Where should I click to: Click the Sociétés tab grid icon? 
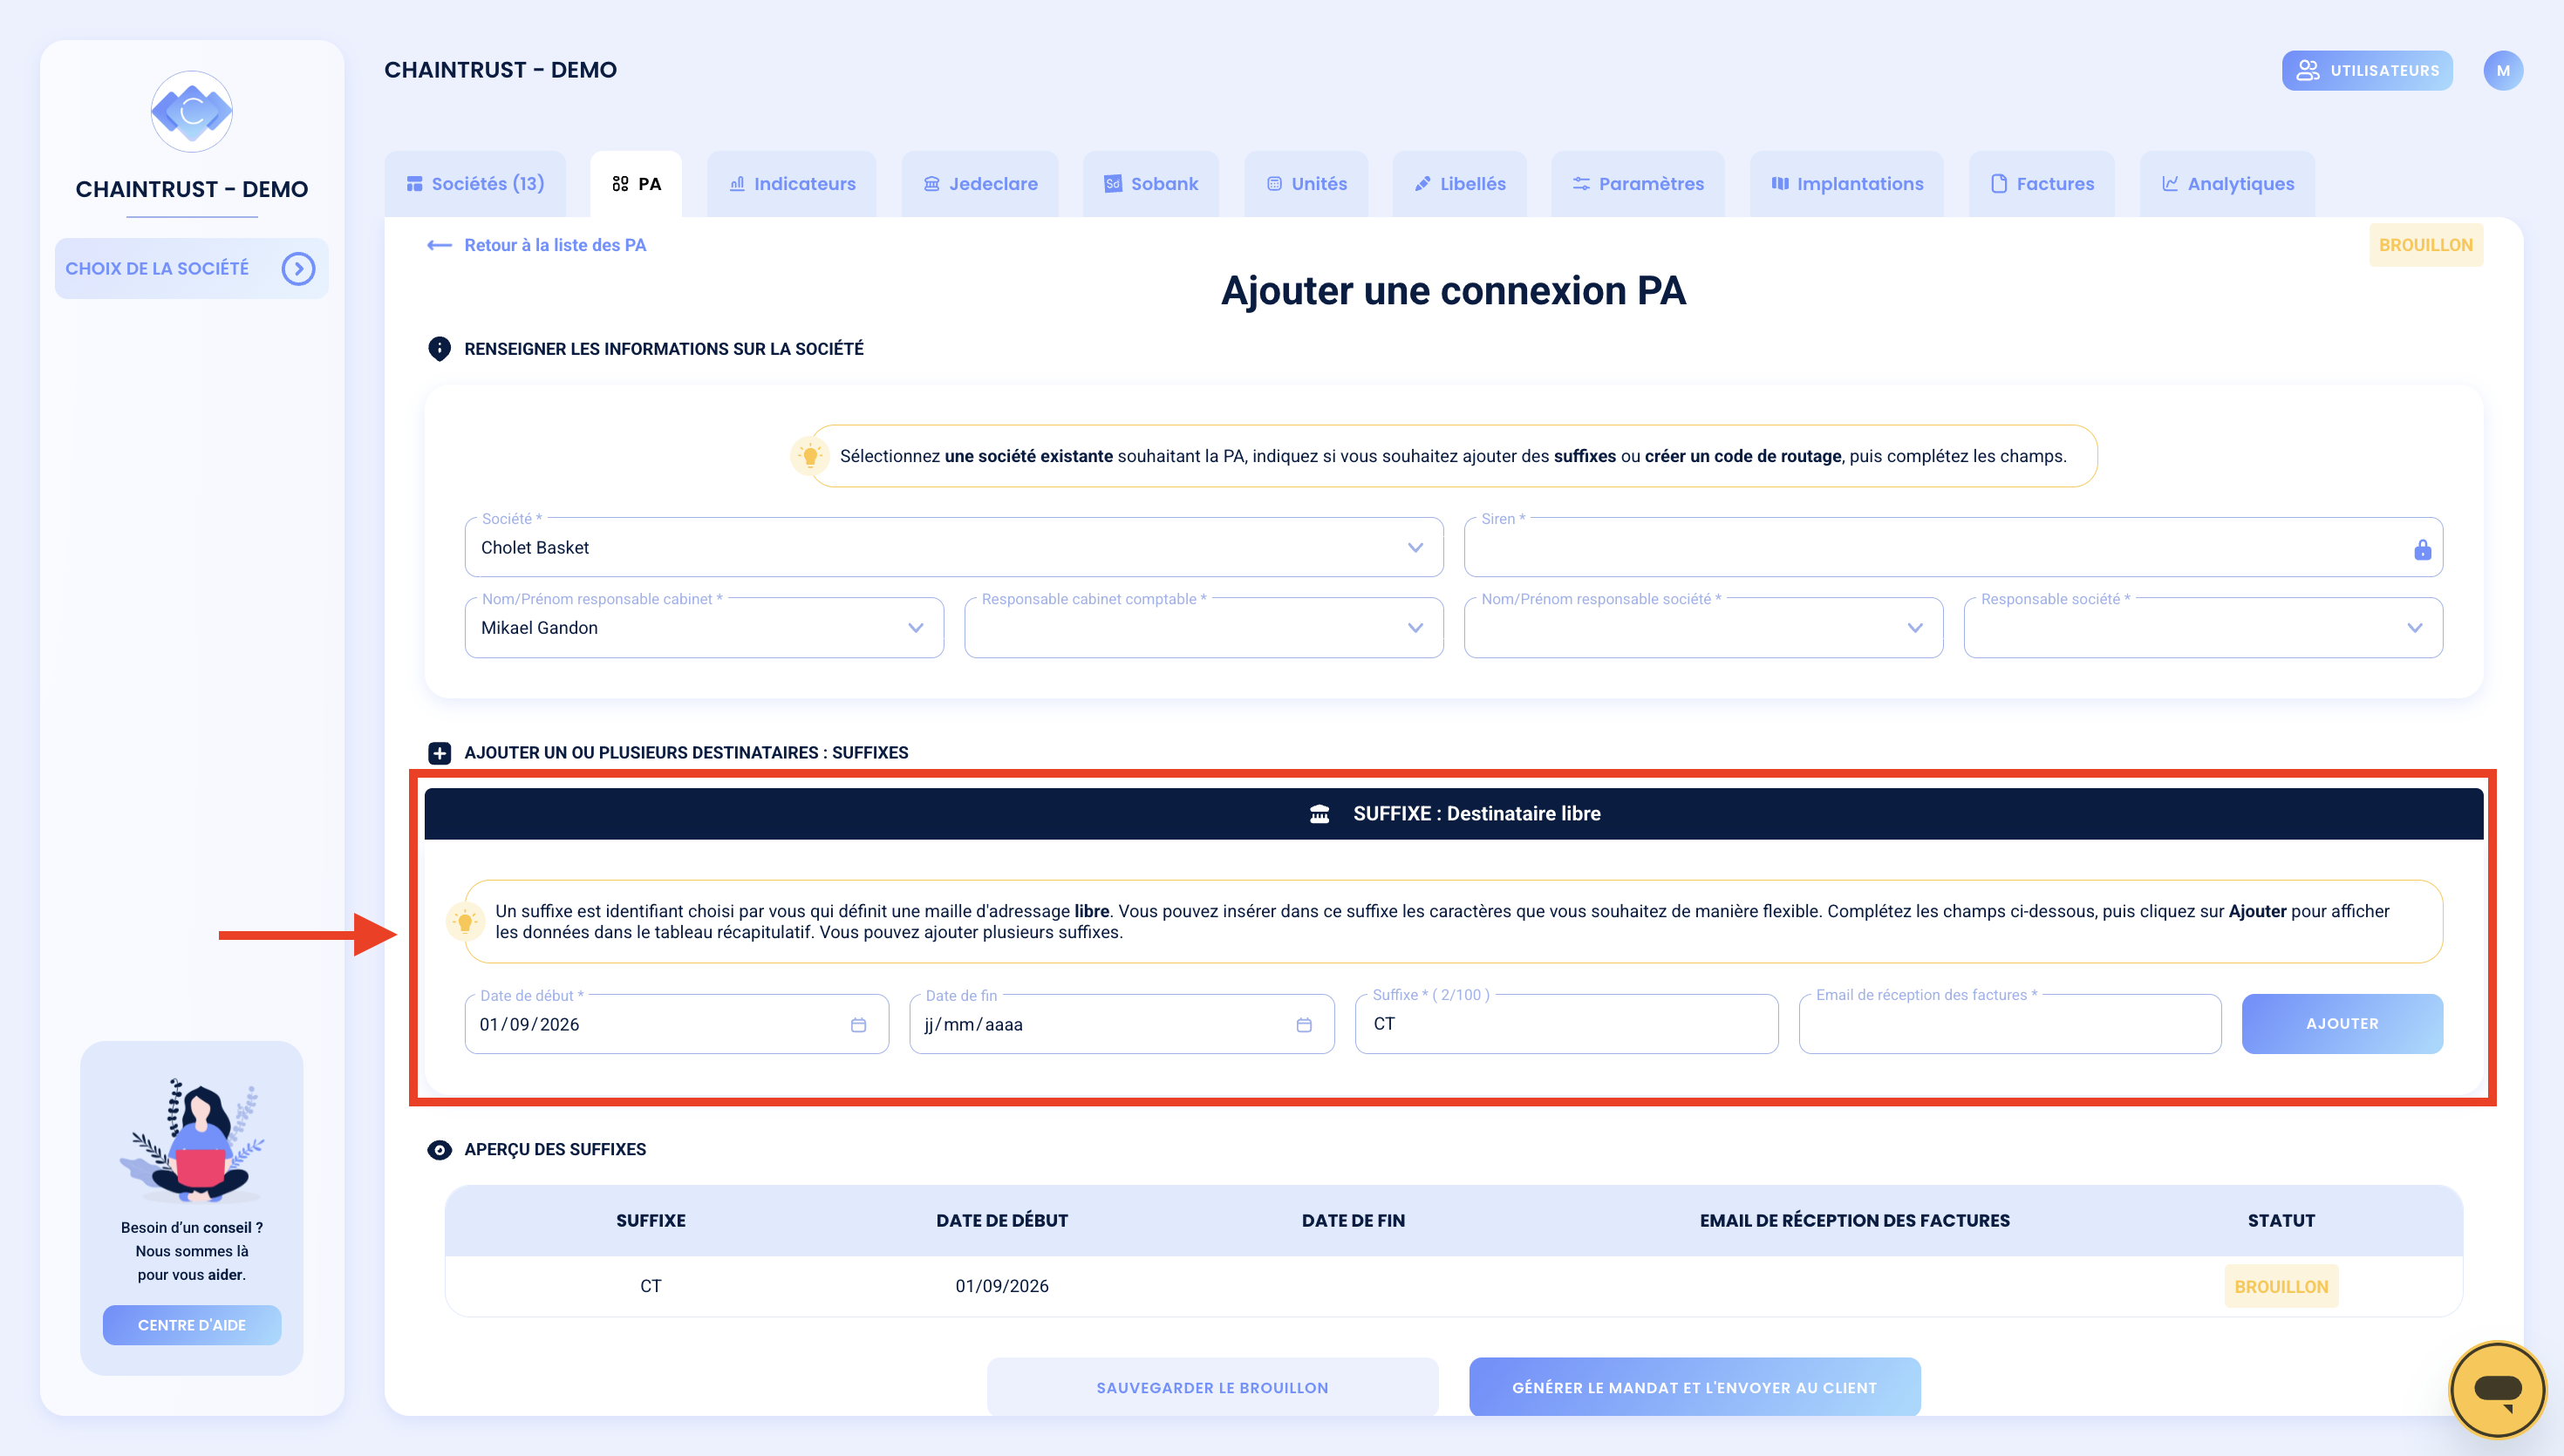coord(414,184)
